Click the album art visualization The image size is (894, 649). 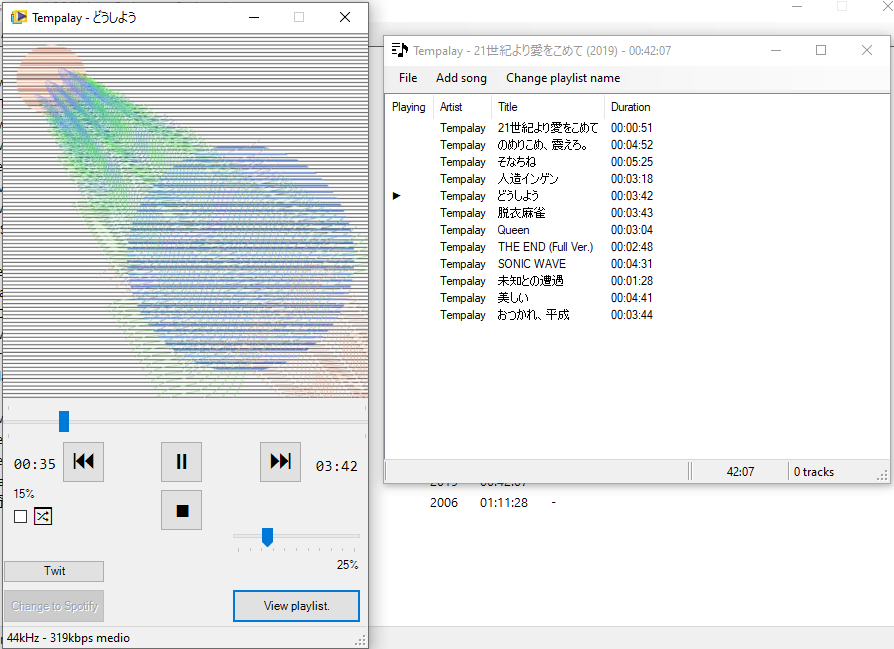pyautogui.click(x=185, y=216)
